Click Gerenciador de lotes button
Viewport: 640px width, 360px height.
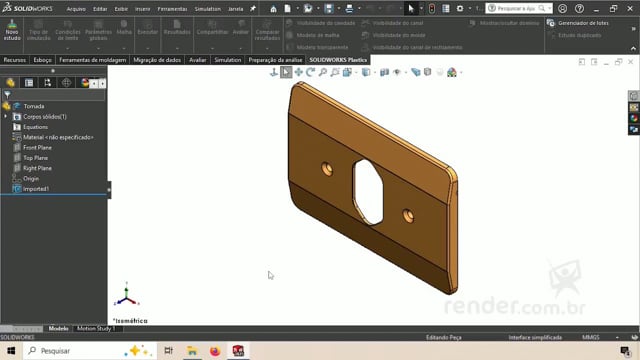coord(578,23)
